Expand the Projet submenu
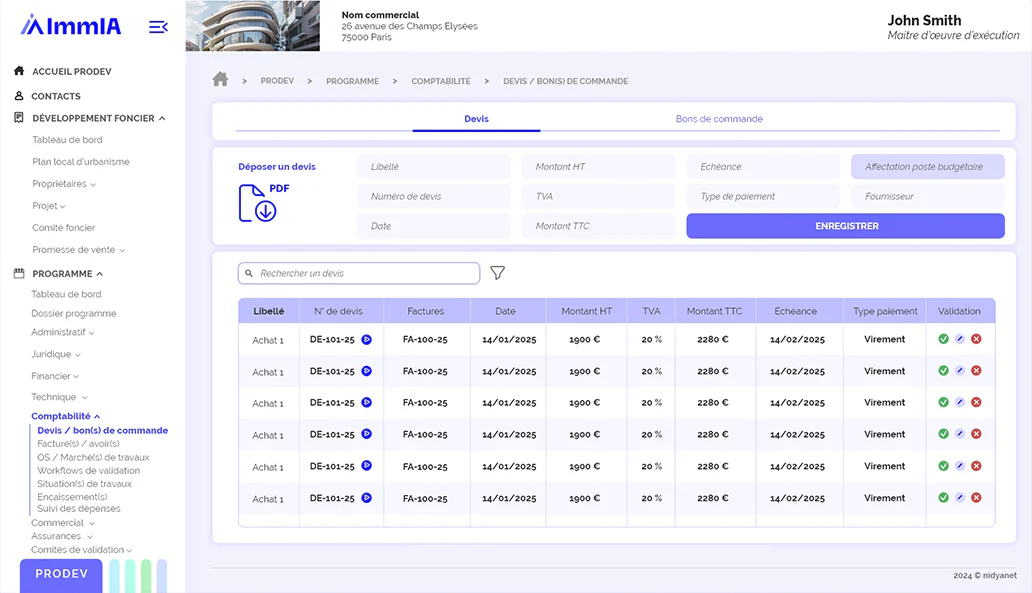Viewport: 1032px width, 593px height. [x=63, y=207]
